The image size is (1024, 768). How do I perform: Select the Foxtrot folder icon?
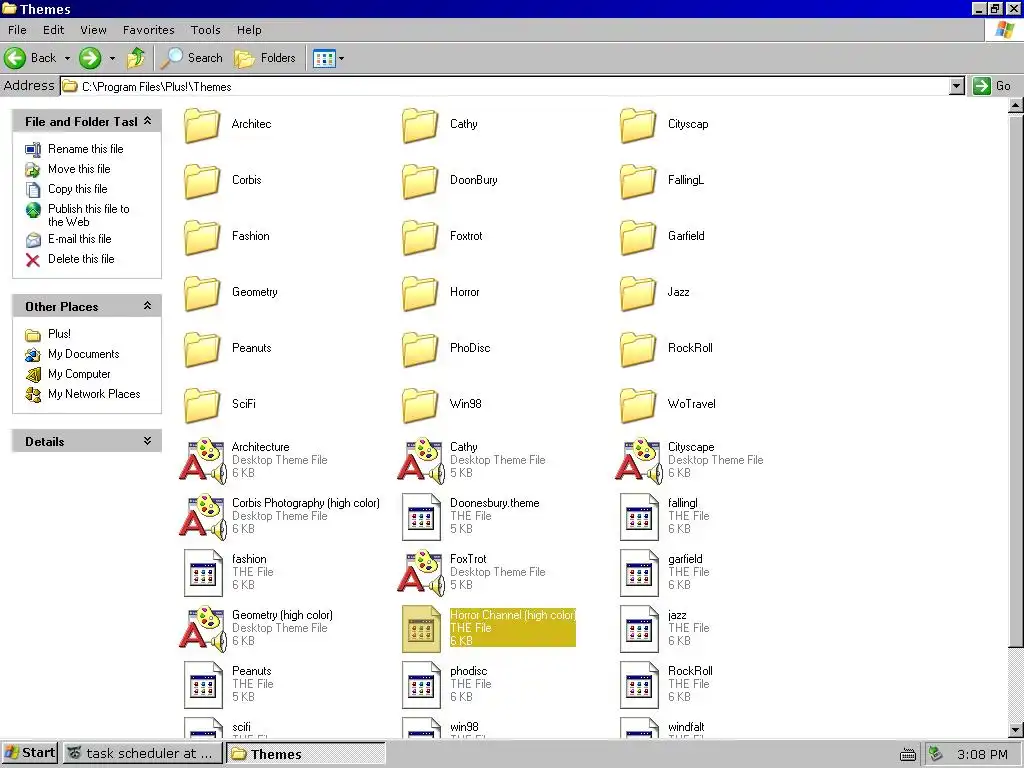[420, 238]
